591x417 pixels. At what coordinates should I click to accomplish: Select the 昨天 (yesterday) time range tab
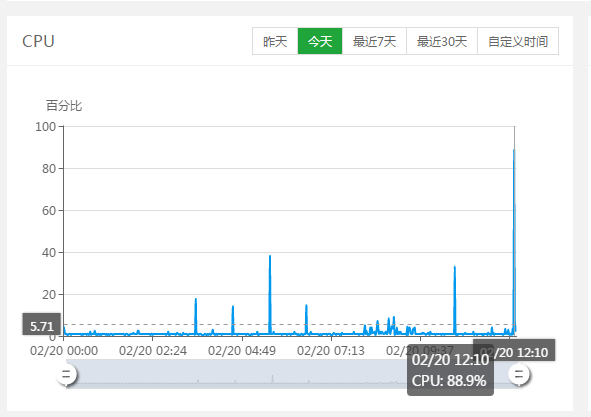275,41
